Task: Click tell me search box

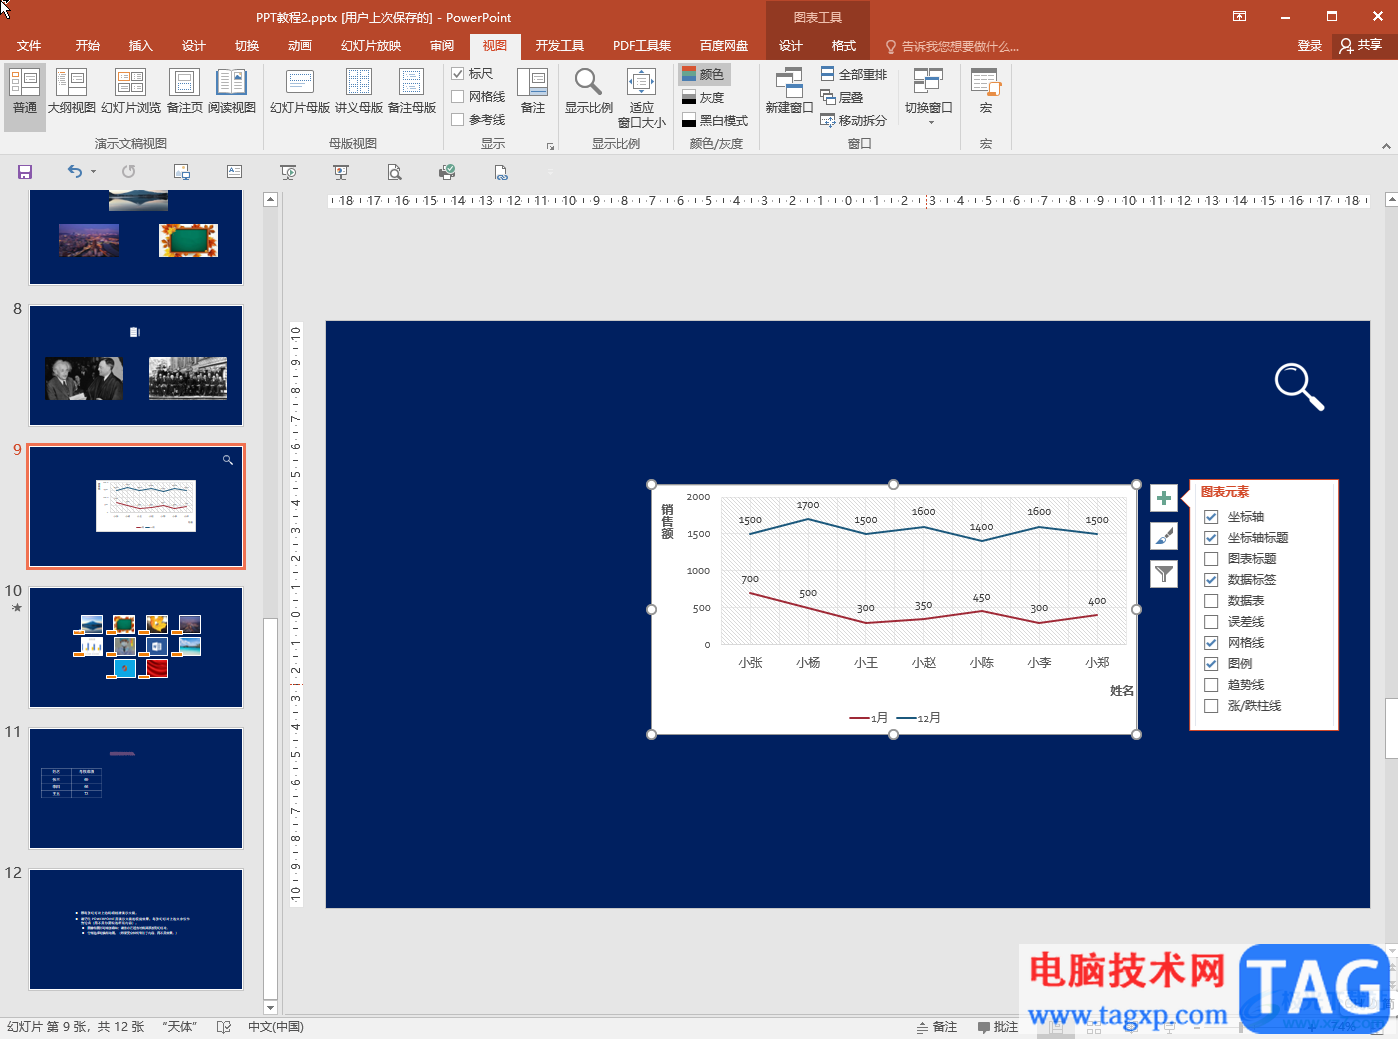Action: [953, 46]
